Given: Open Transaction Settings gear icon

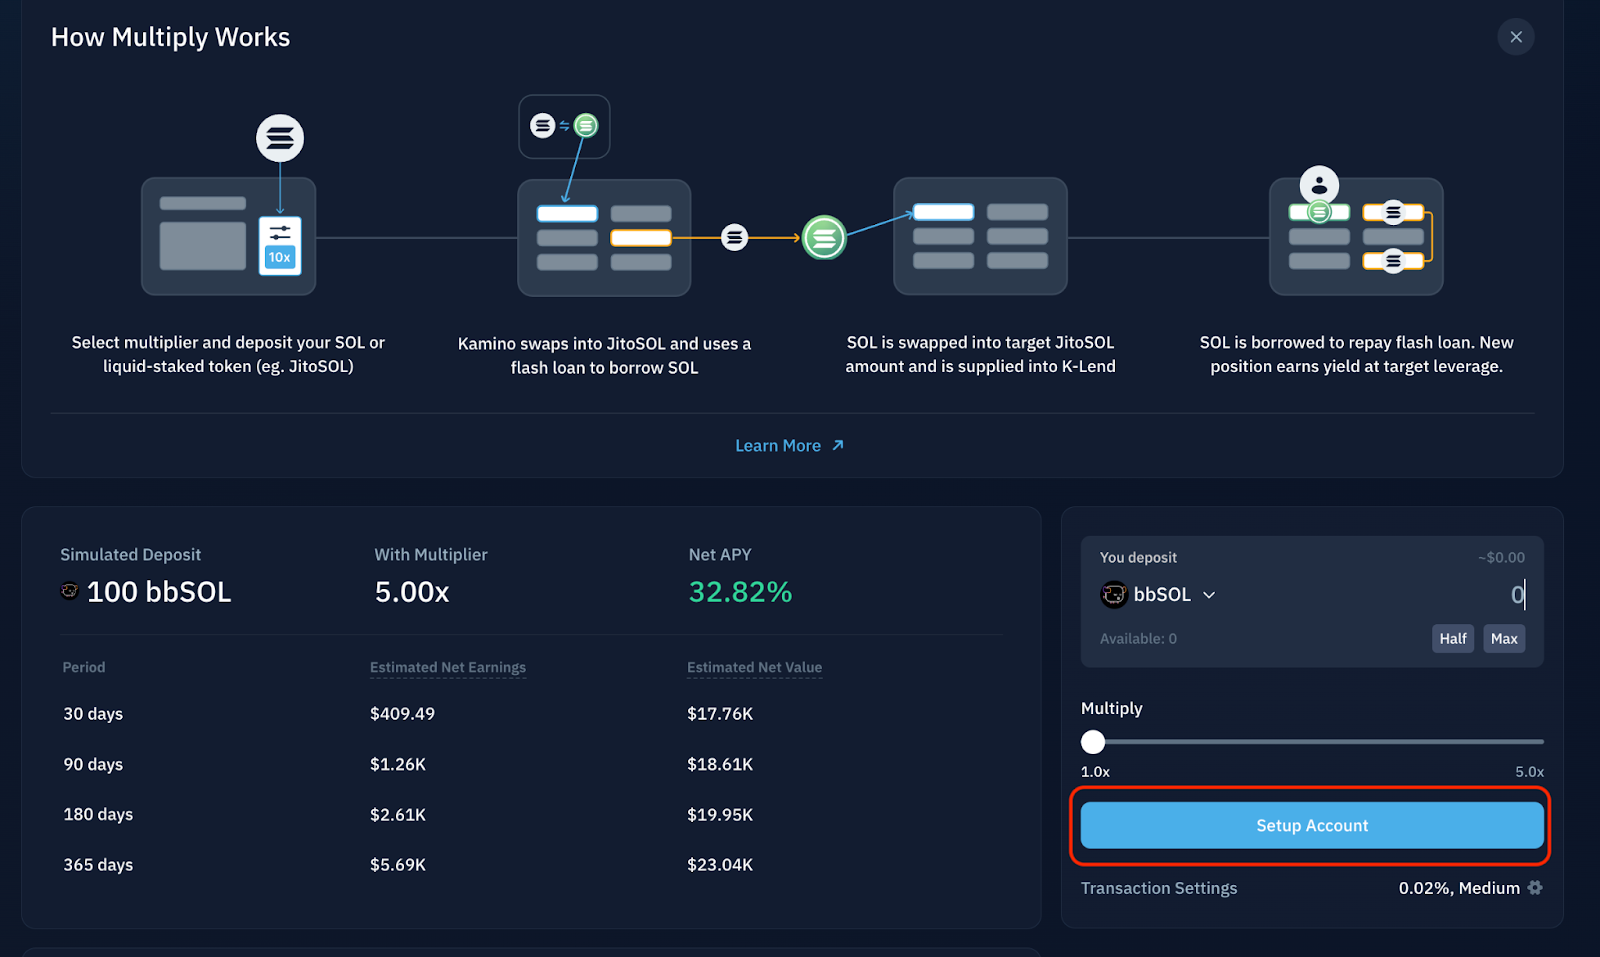Looking at the screenshot, I should point(1535,888).
